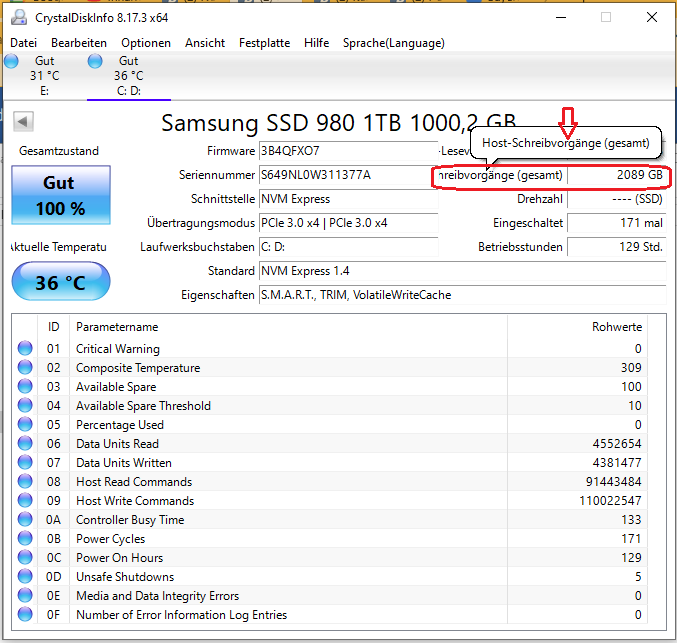The height and width of the screenshot is (643, 677).
Task: Click the status orb for Host Read Commands
Action: tap(25, 481)
